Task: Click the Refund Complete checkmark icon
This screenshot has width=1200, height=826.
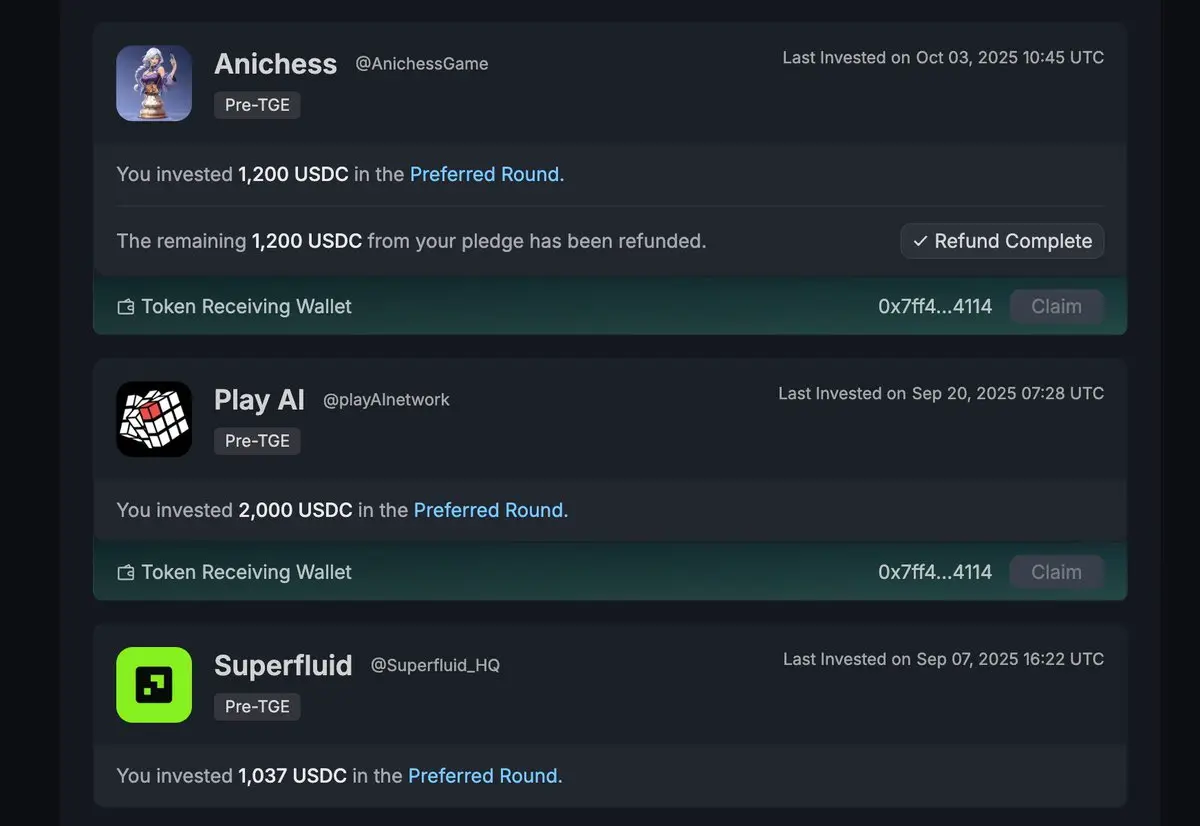Action: [920, 241]
